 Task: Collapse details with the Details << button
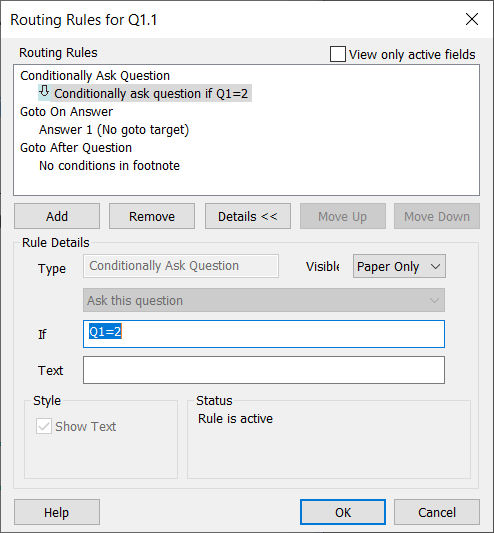(248, 216)
